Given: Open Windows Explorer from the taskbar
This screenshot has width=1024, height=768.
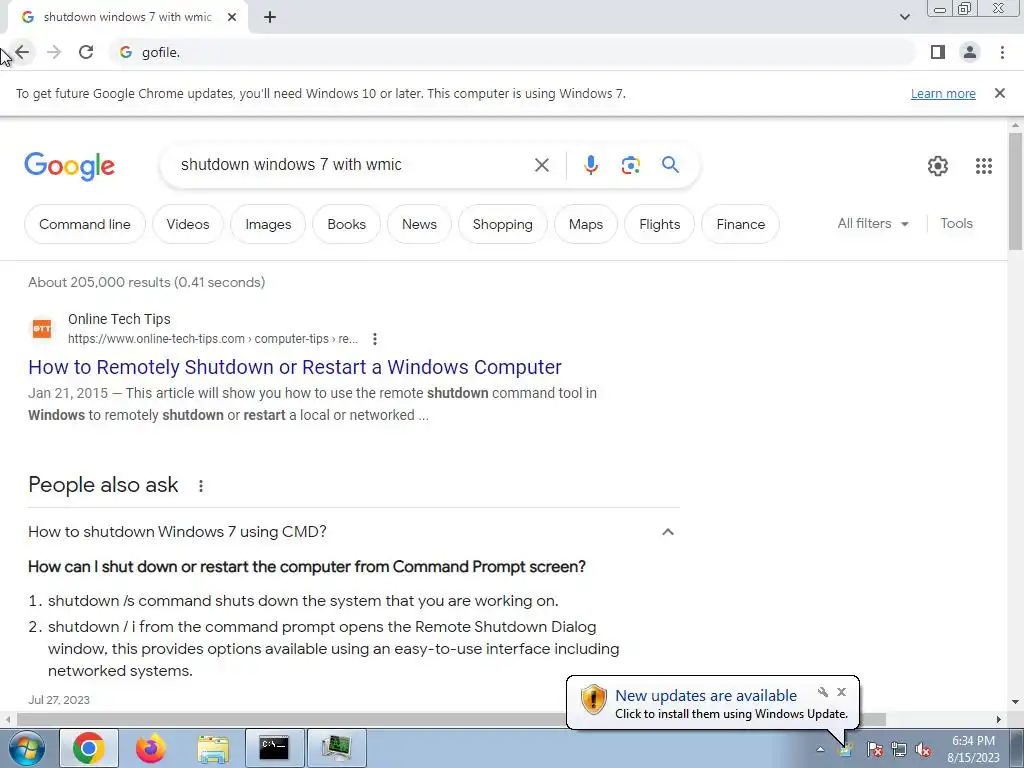Looking at the screenshot, I should pyautogui.click(x=213, y=749).
